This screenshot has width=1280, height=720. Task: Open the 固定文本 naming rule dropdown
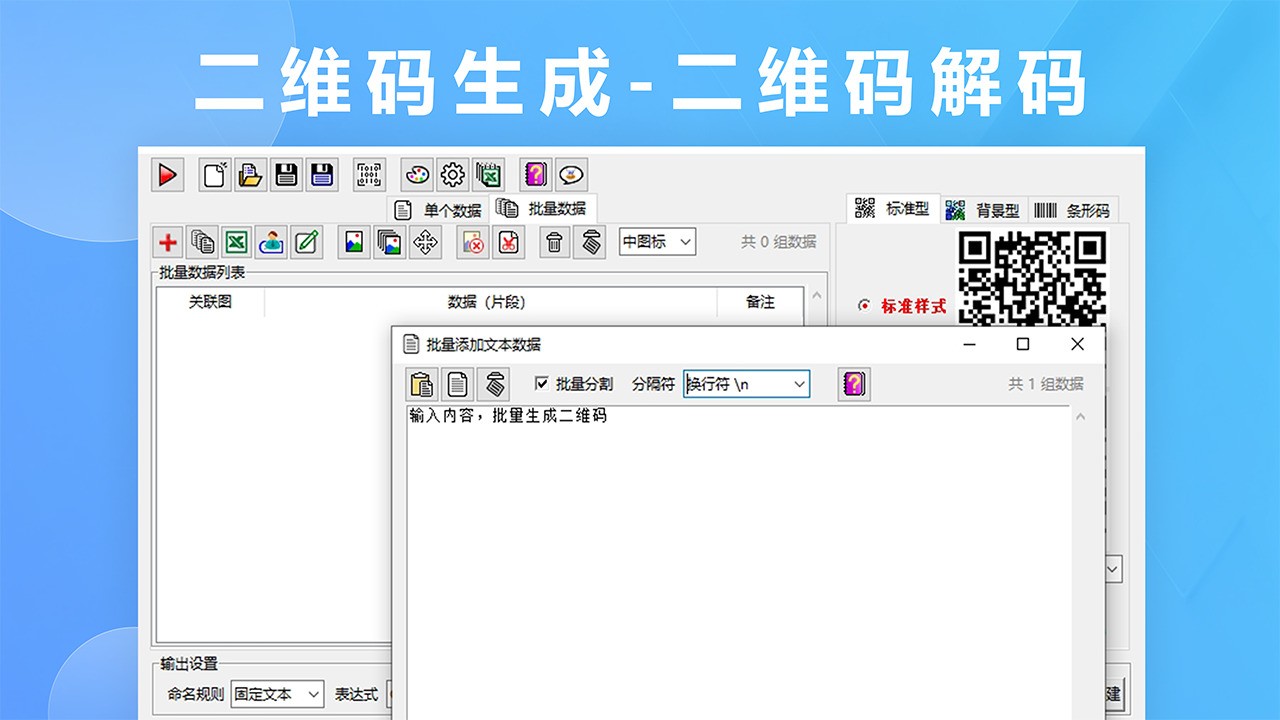tap(277, 694)
